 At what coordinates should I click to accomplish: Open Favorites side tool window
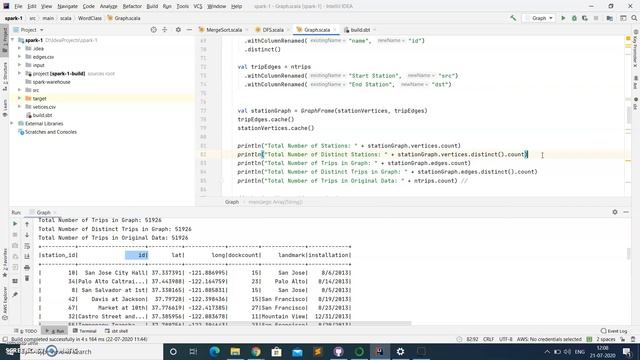(4, 262)
